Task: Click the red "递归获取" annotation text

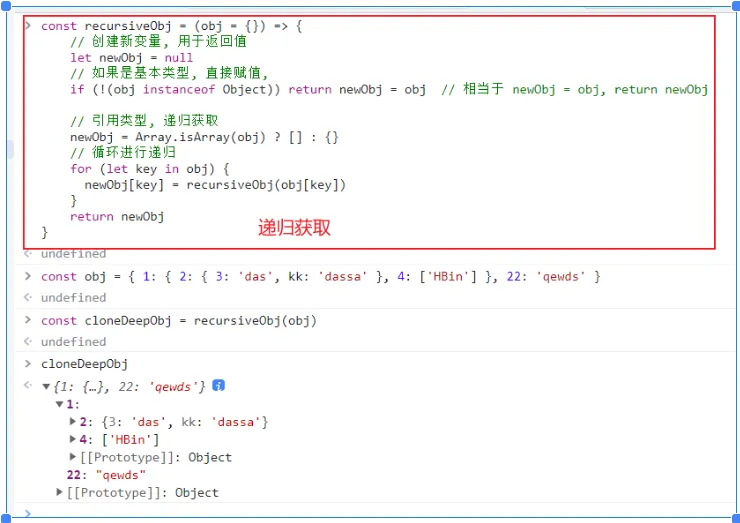Action: [294, 228]
